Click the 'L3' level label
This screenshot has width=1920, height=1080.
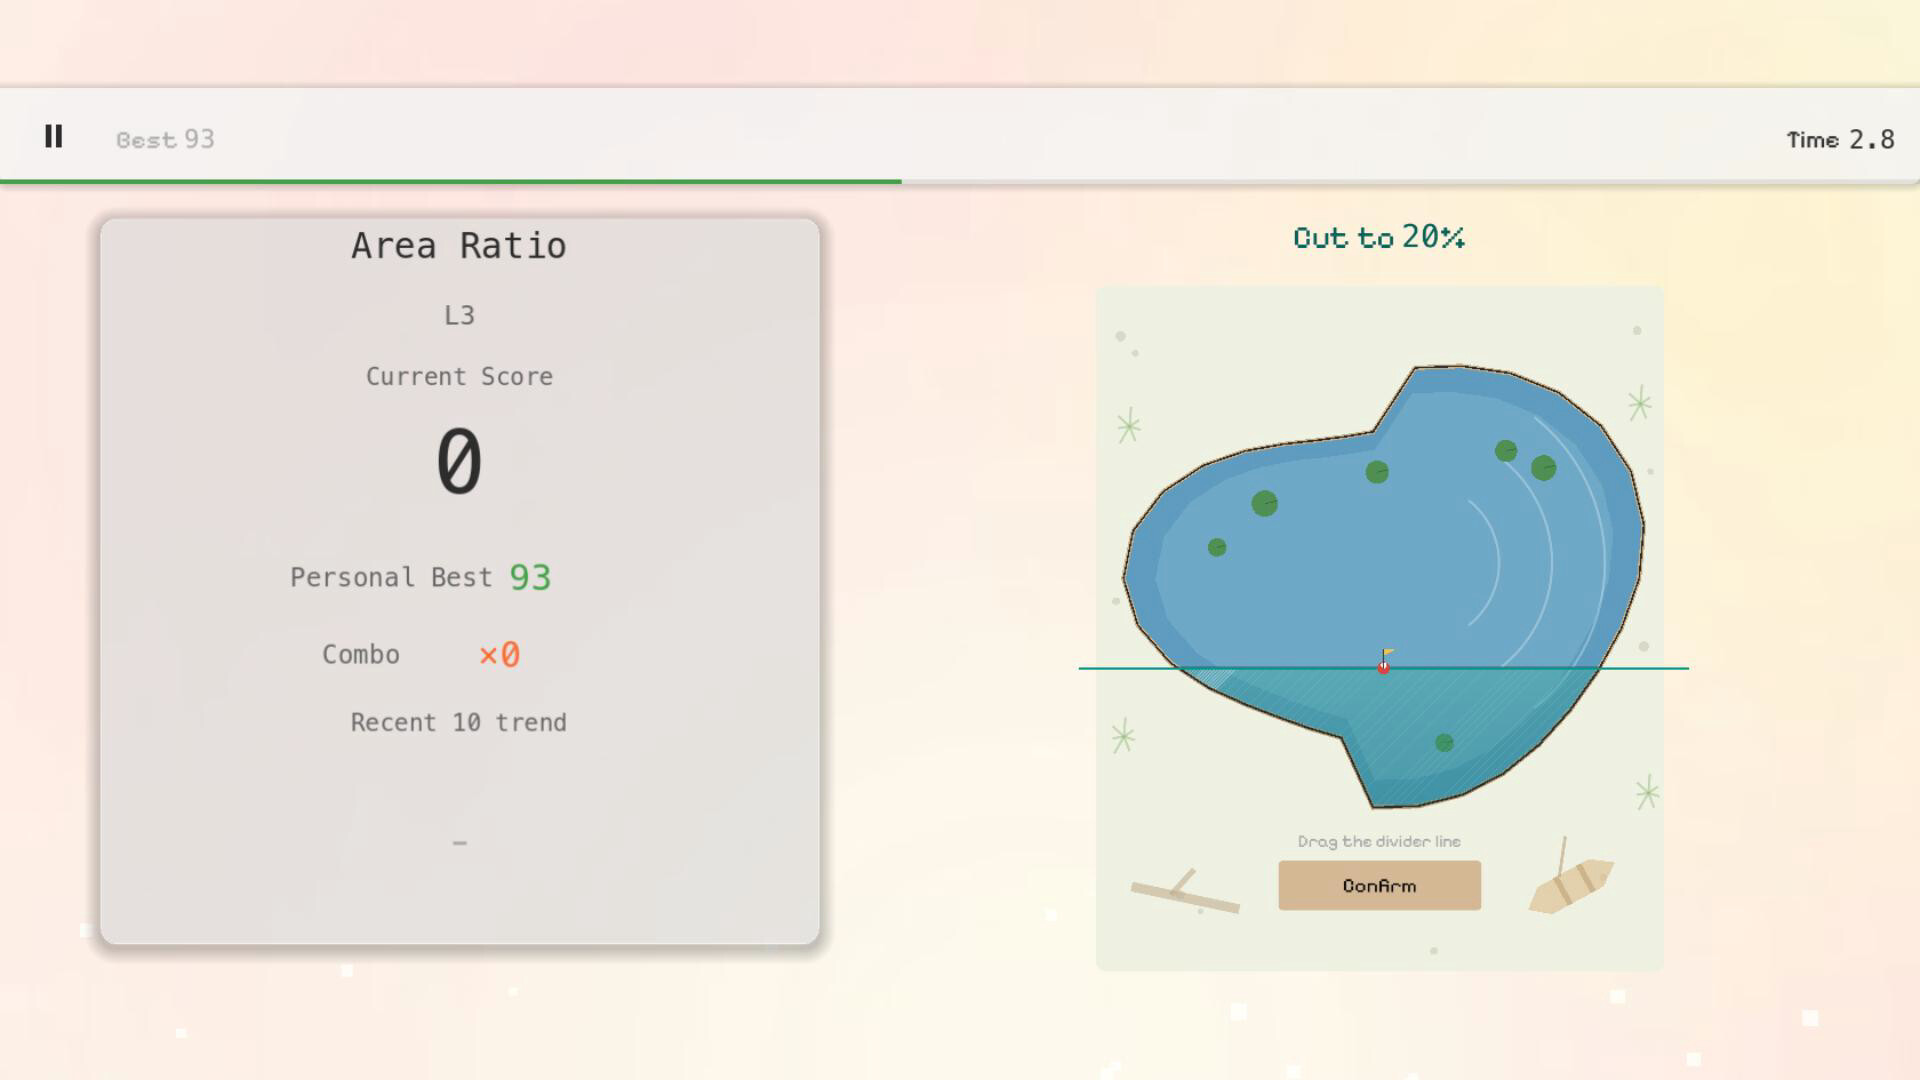pyautogui.click(x=459, y=315)
